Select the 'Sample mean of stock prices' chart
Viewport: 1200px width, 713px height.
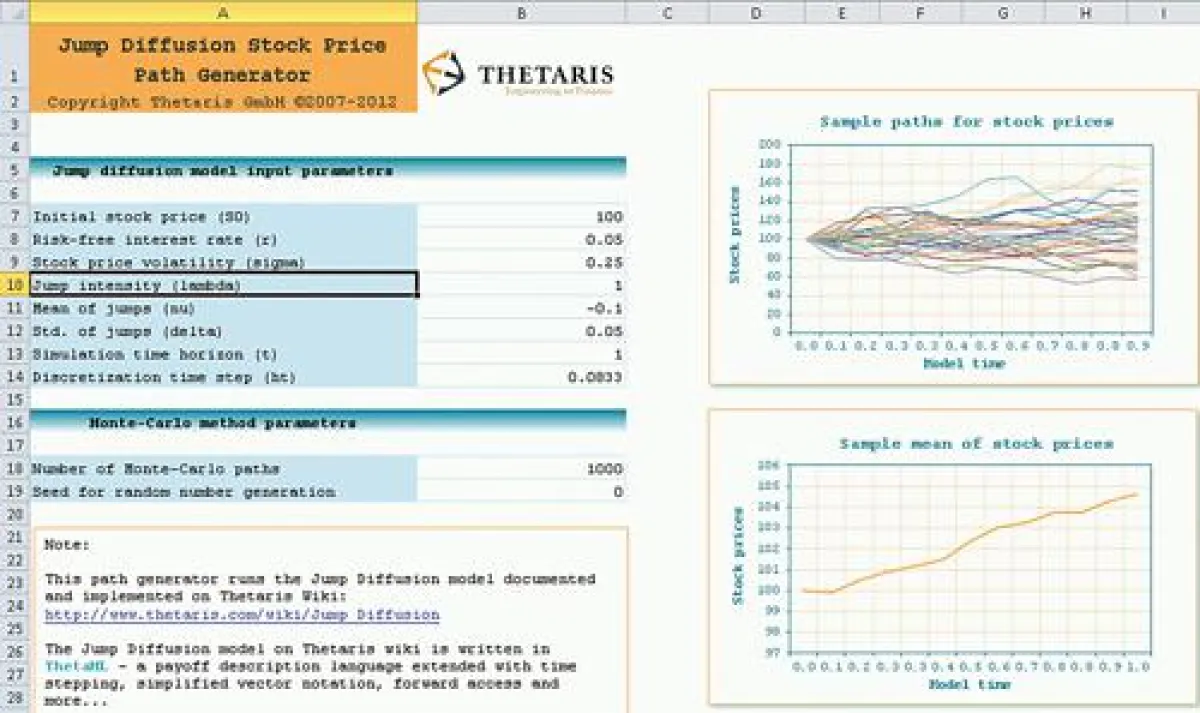coord(953,558)
